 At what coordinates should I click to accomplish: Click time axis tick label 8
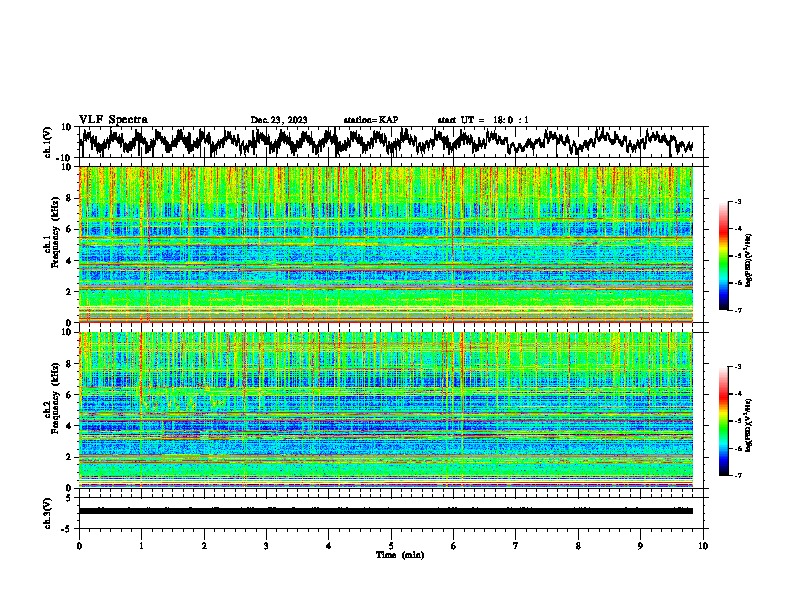(578, 546)
